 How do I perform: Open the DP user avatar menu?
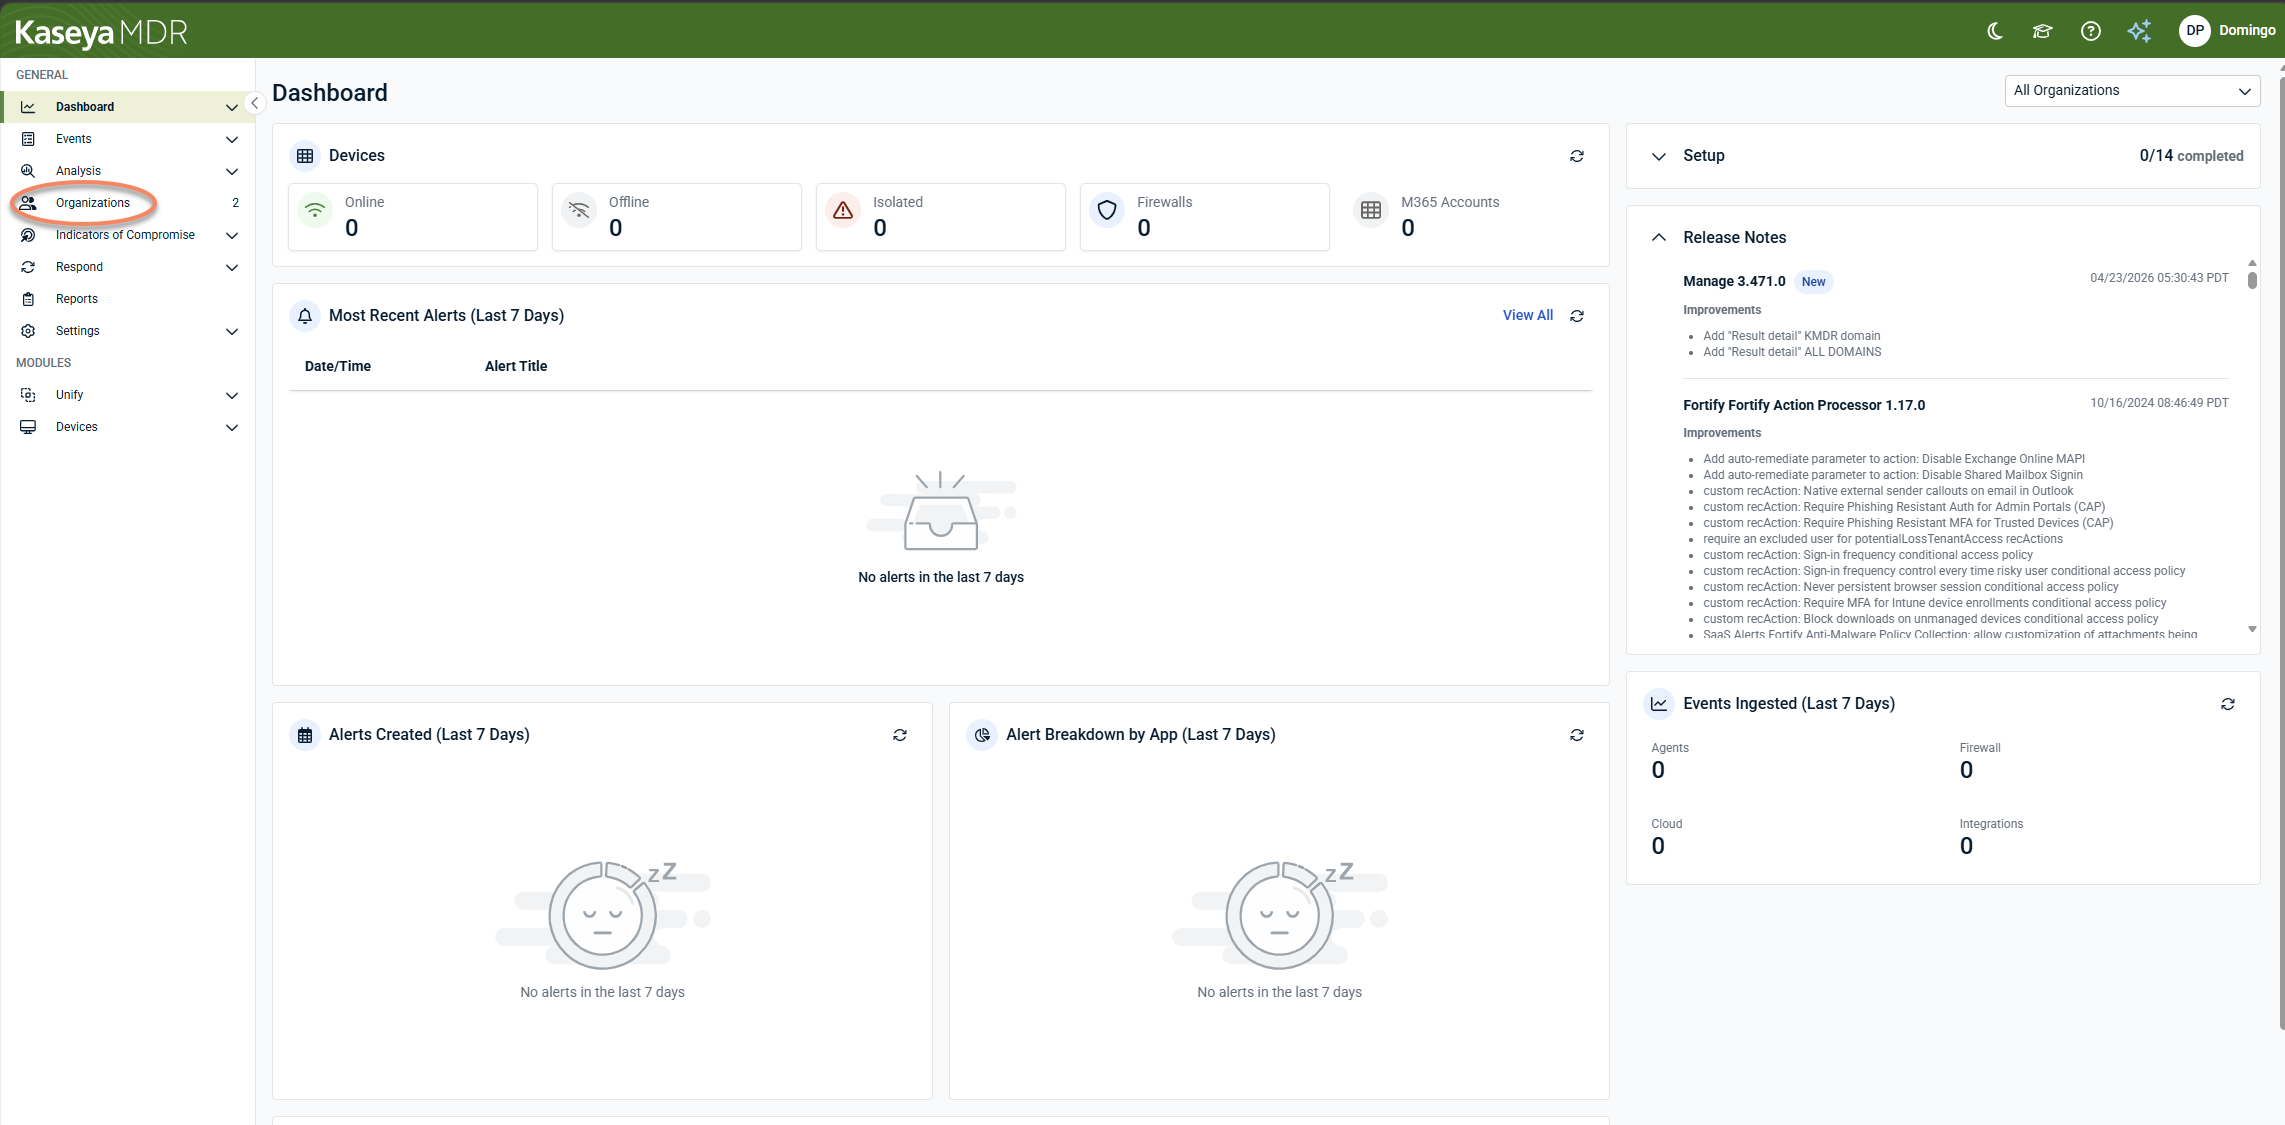pos(2194,31)
